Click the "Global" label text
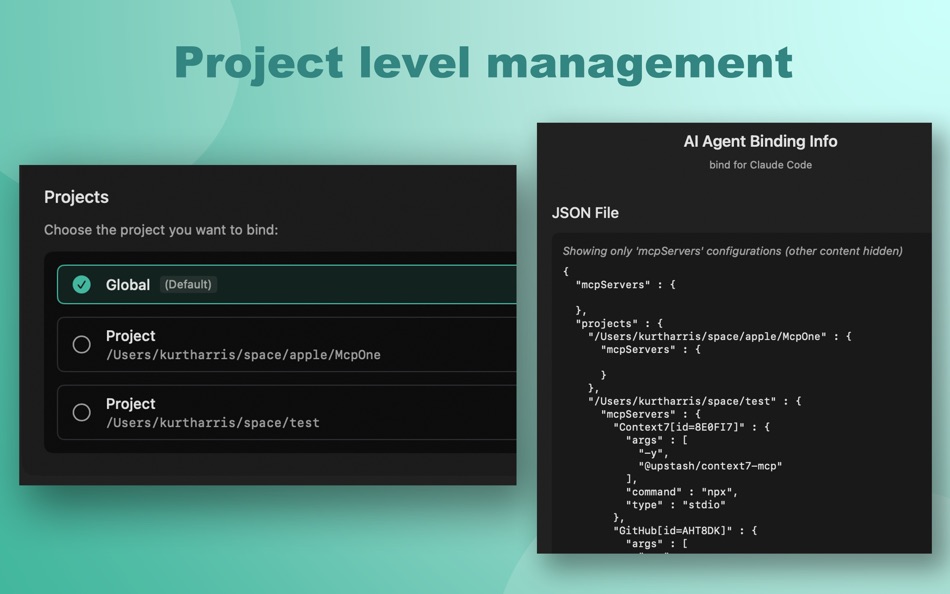This screenshot has height=594, width=950. (x=128, y=285)
